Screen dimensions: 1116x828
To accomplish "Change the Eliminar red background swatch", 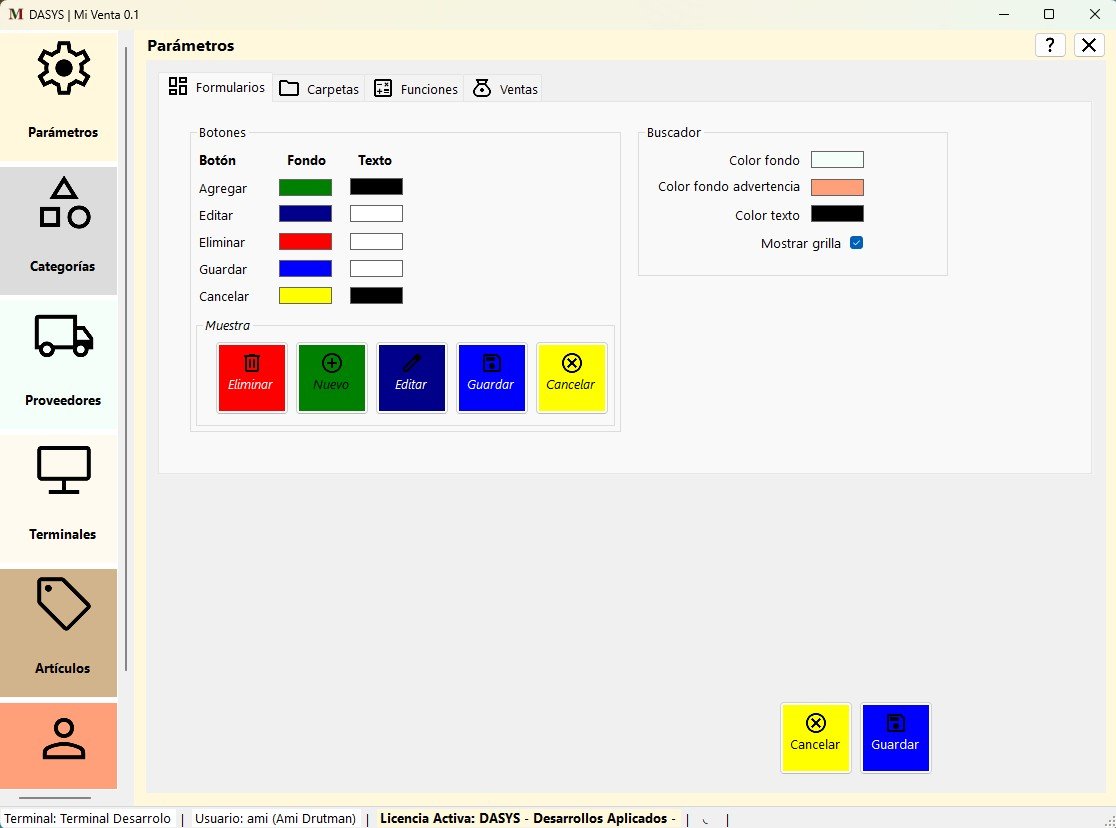I will click(305, 242).
